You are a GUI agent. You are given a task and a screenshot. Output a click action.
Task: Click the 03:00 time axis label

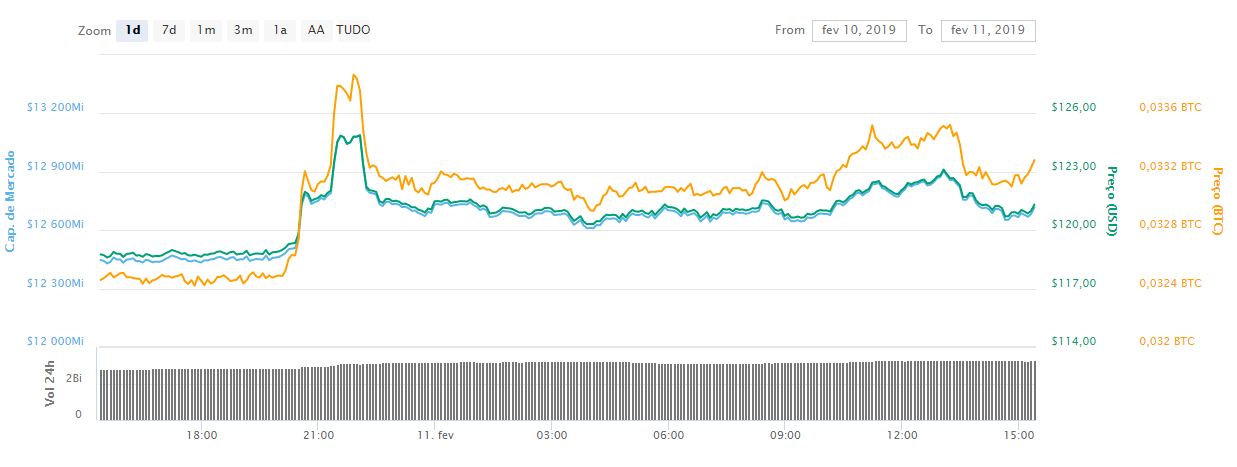click(552, 436)
